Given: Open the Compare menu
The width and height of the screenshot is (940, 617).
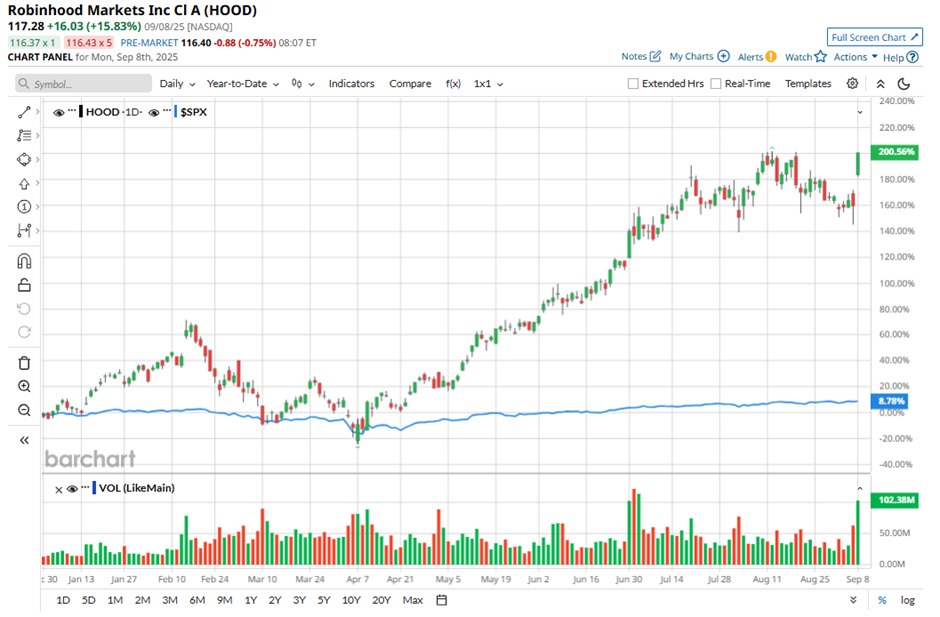Looking at the screenshot, I should 410,84.
